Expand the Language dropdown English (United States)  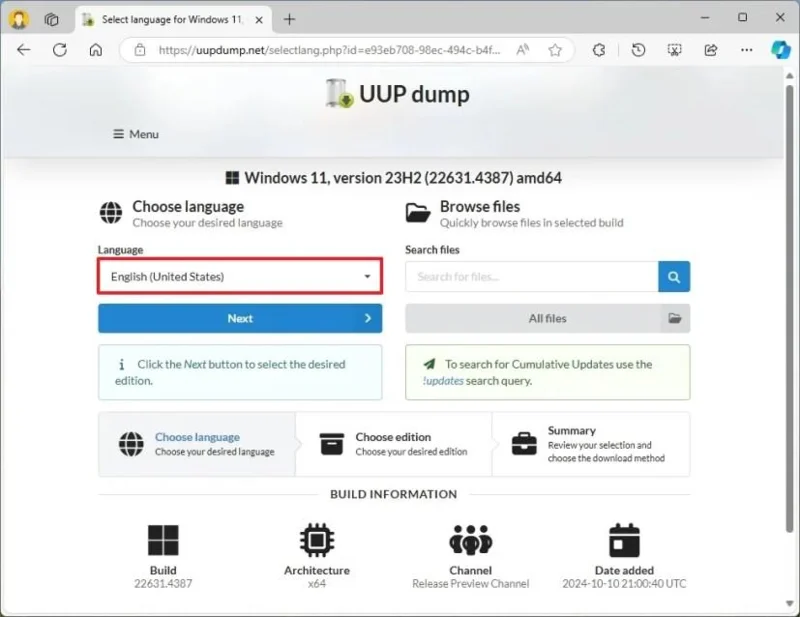(x=240, y=276)
